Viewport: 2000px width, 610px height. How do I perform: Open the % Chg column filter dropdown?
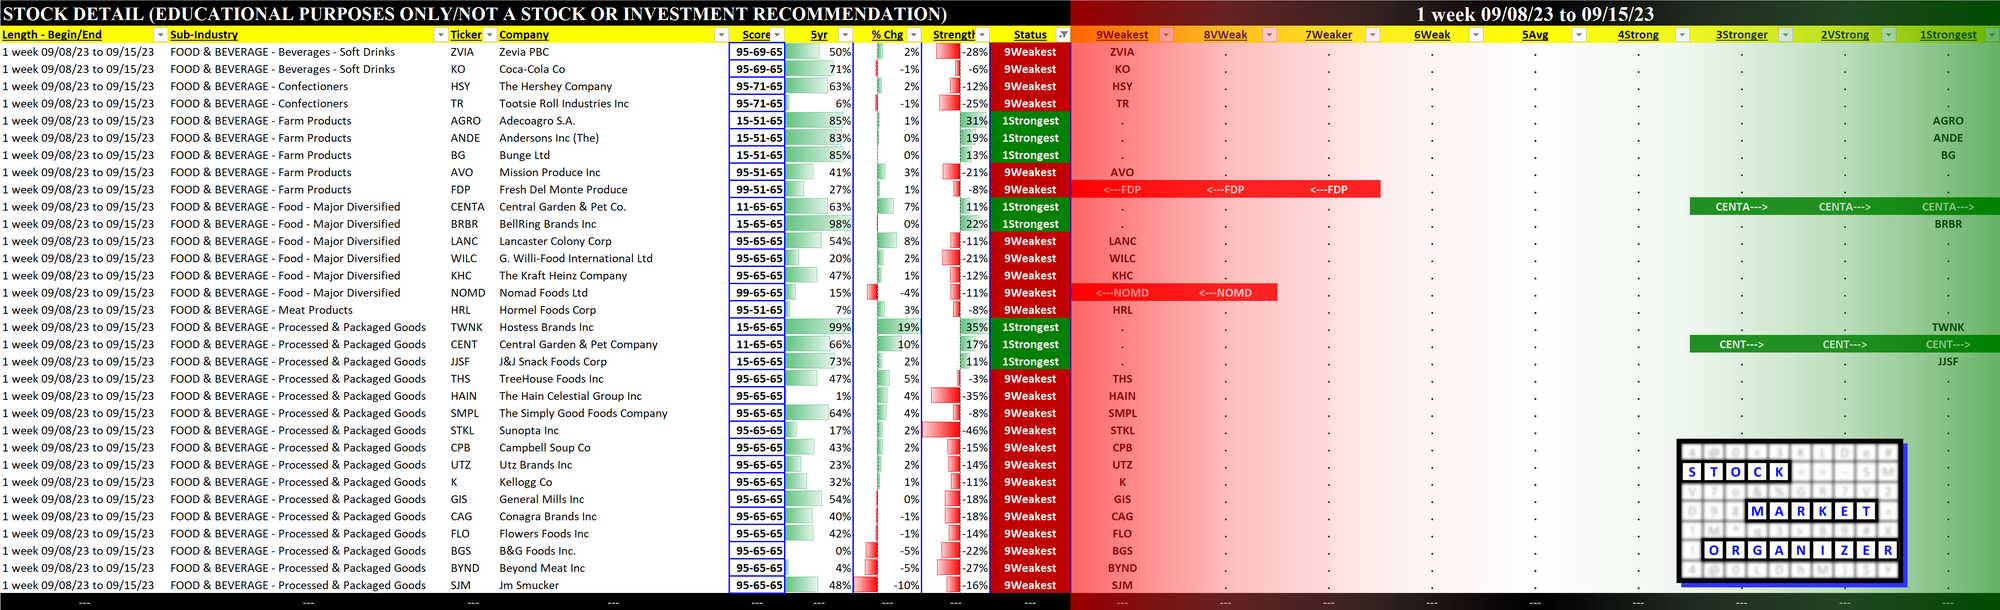click(x=913, y=35)
